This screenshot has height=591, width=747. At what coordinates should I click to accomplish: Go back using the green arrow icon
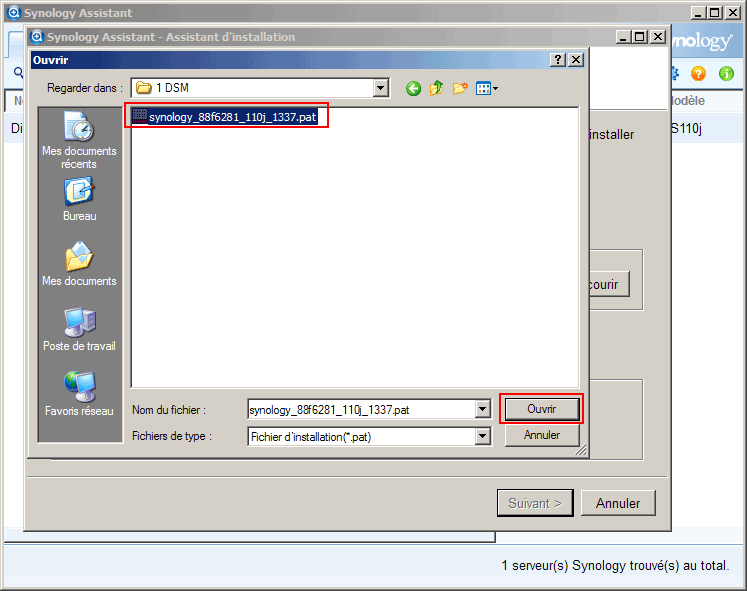point(414,89)
